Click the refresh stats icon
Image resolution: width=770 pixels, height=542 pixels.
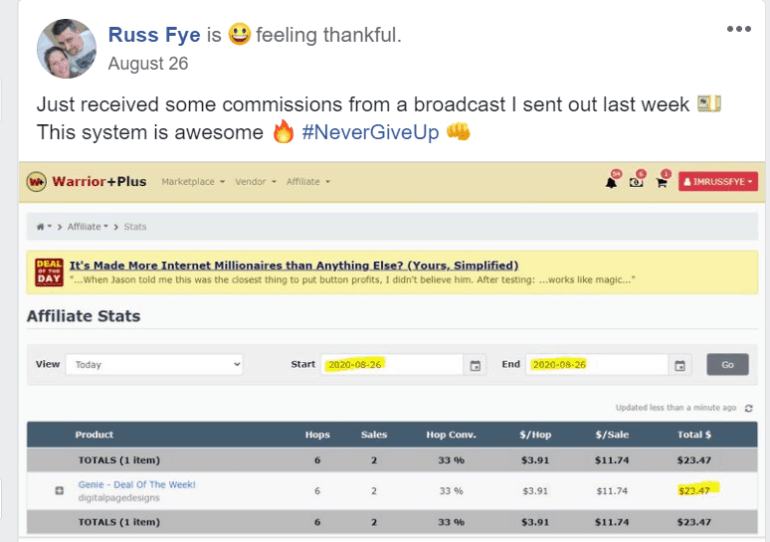pyautogui.click(x=748, y=408)
